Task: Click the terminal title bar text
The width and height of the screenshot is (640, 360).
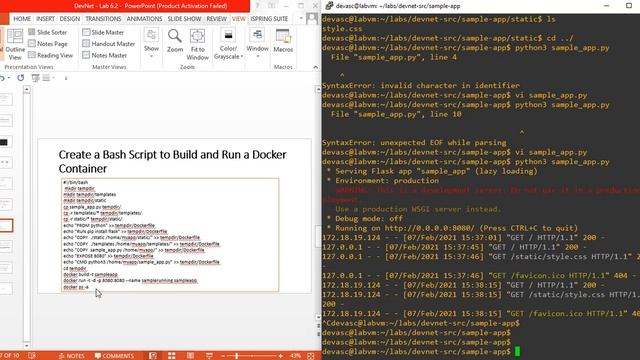Action: click(x=398, y=6)
